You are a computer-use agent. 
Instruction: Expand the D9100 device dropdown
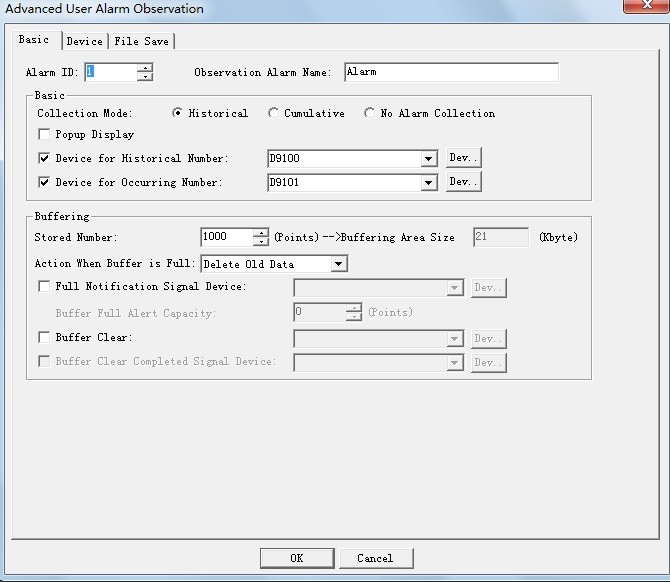429,159
